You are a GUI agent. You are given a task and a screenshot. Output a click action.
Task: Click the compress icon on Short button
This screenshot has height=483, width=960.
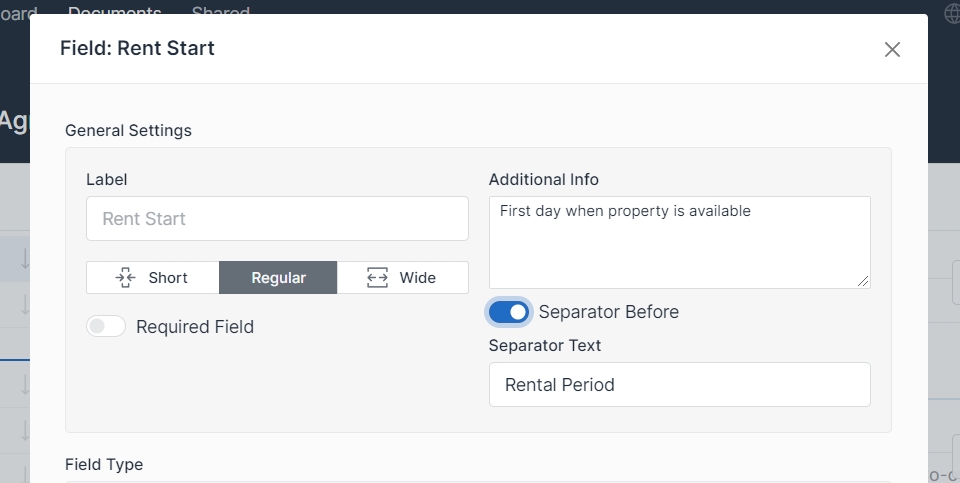(x=126, y=277)
